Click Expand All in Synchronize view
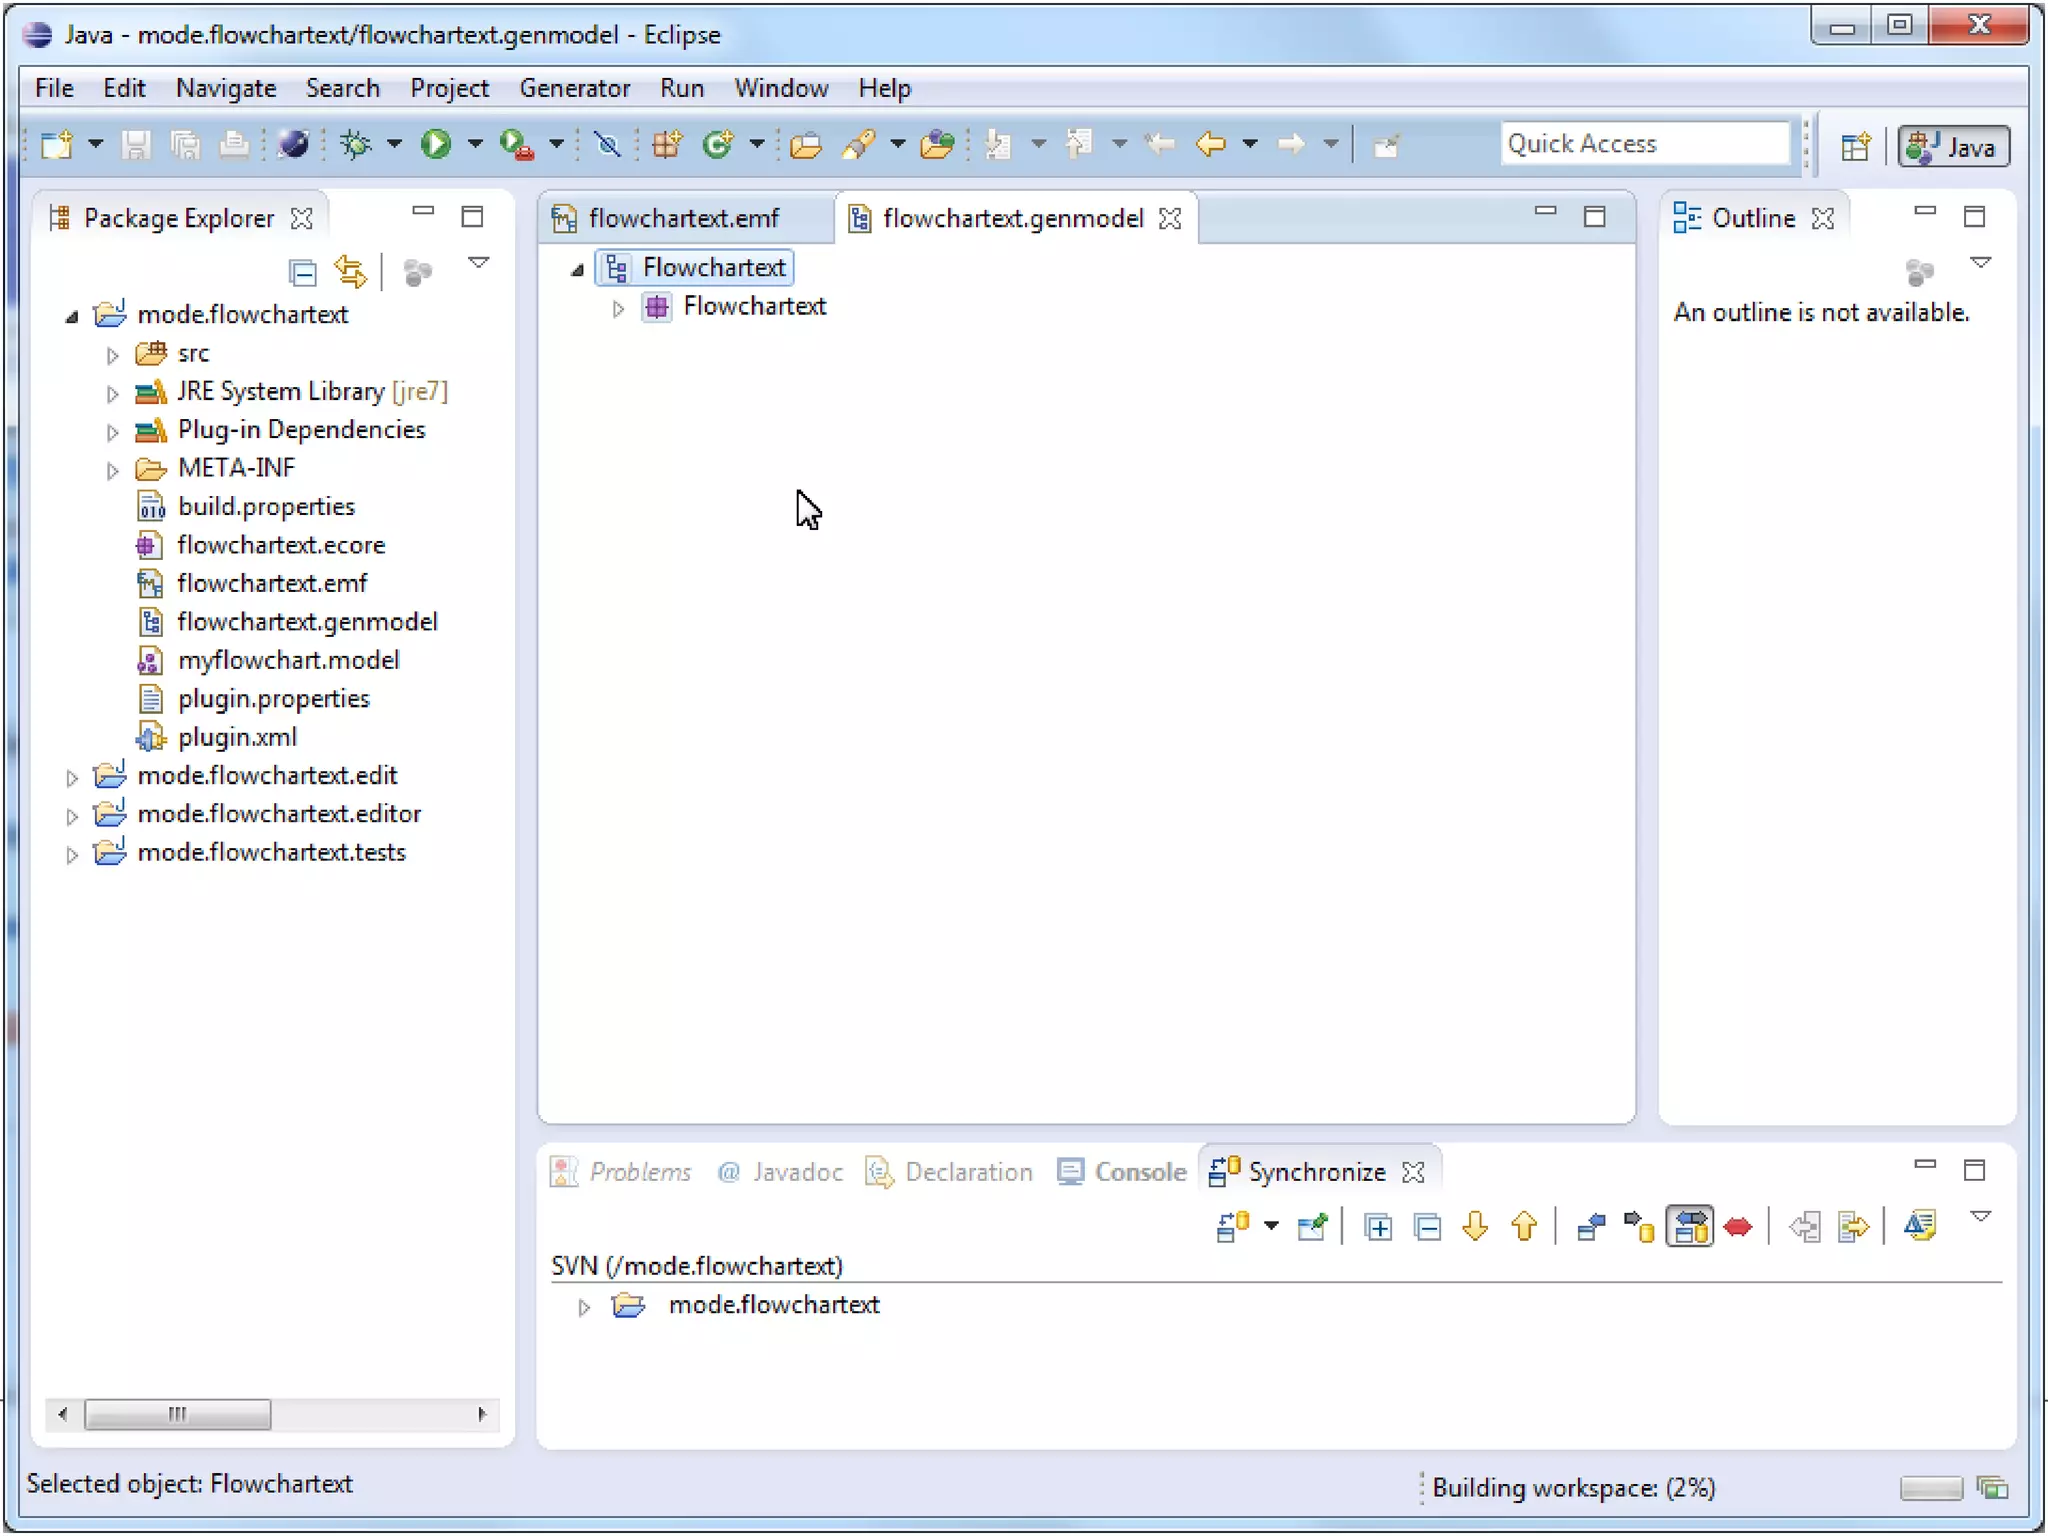This screenshot has height=1536, width=2048. pos(1378,1227)
